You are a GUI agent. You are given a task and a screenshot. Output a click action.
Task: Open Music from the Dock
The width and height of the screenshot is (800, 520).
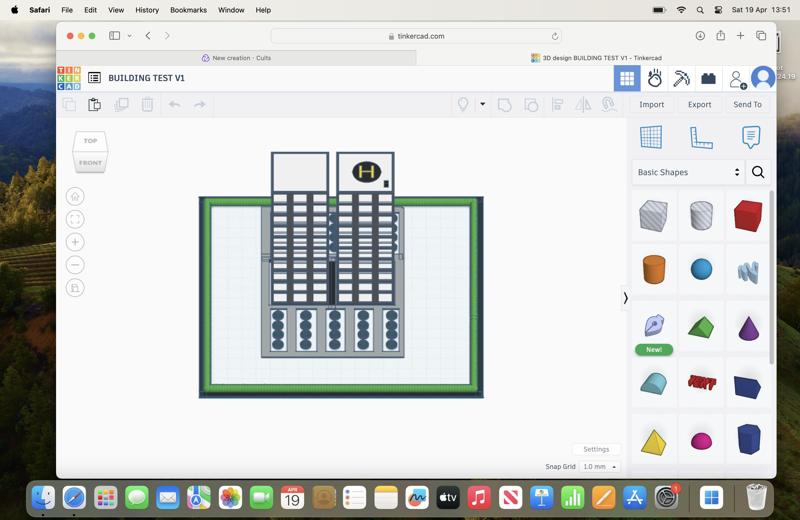point(479,498)
